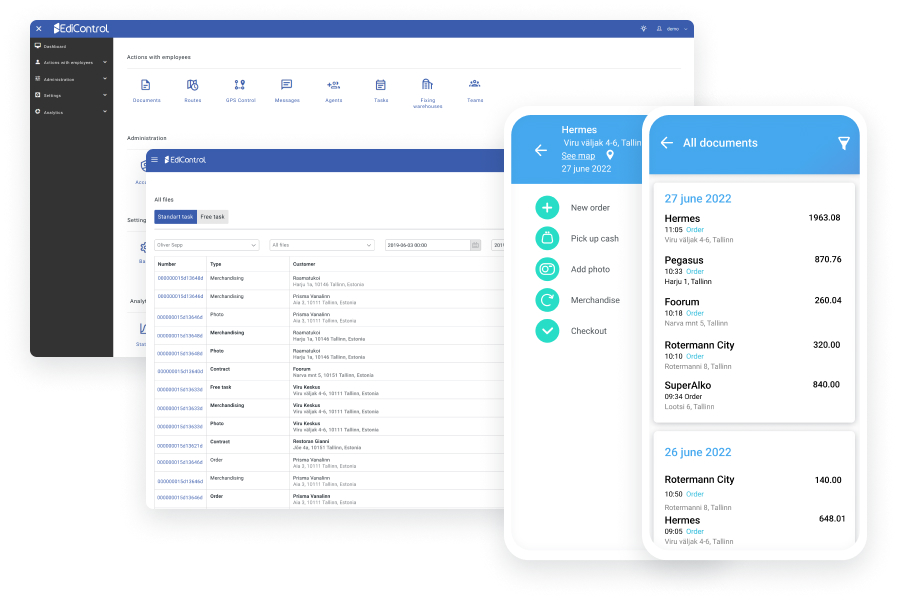
Task: Open the Foorum 260.04 order
Action: [x=753, y=312]
